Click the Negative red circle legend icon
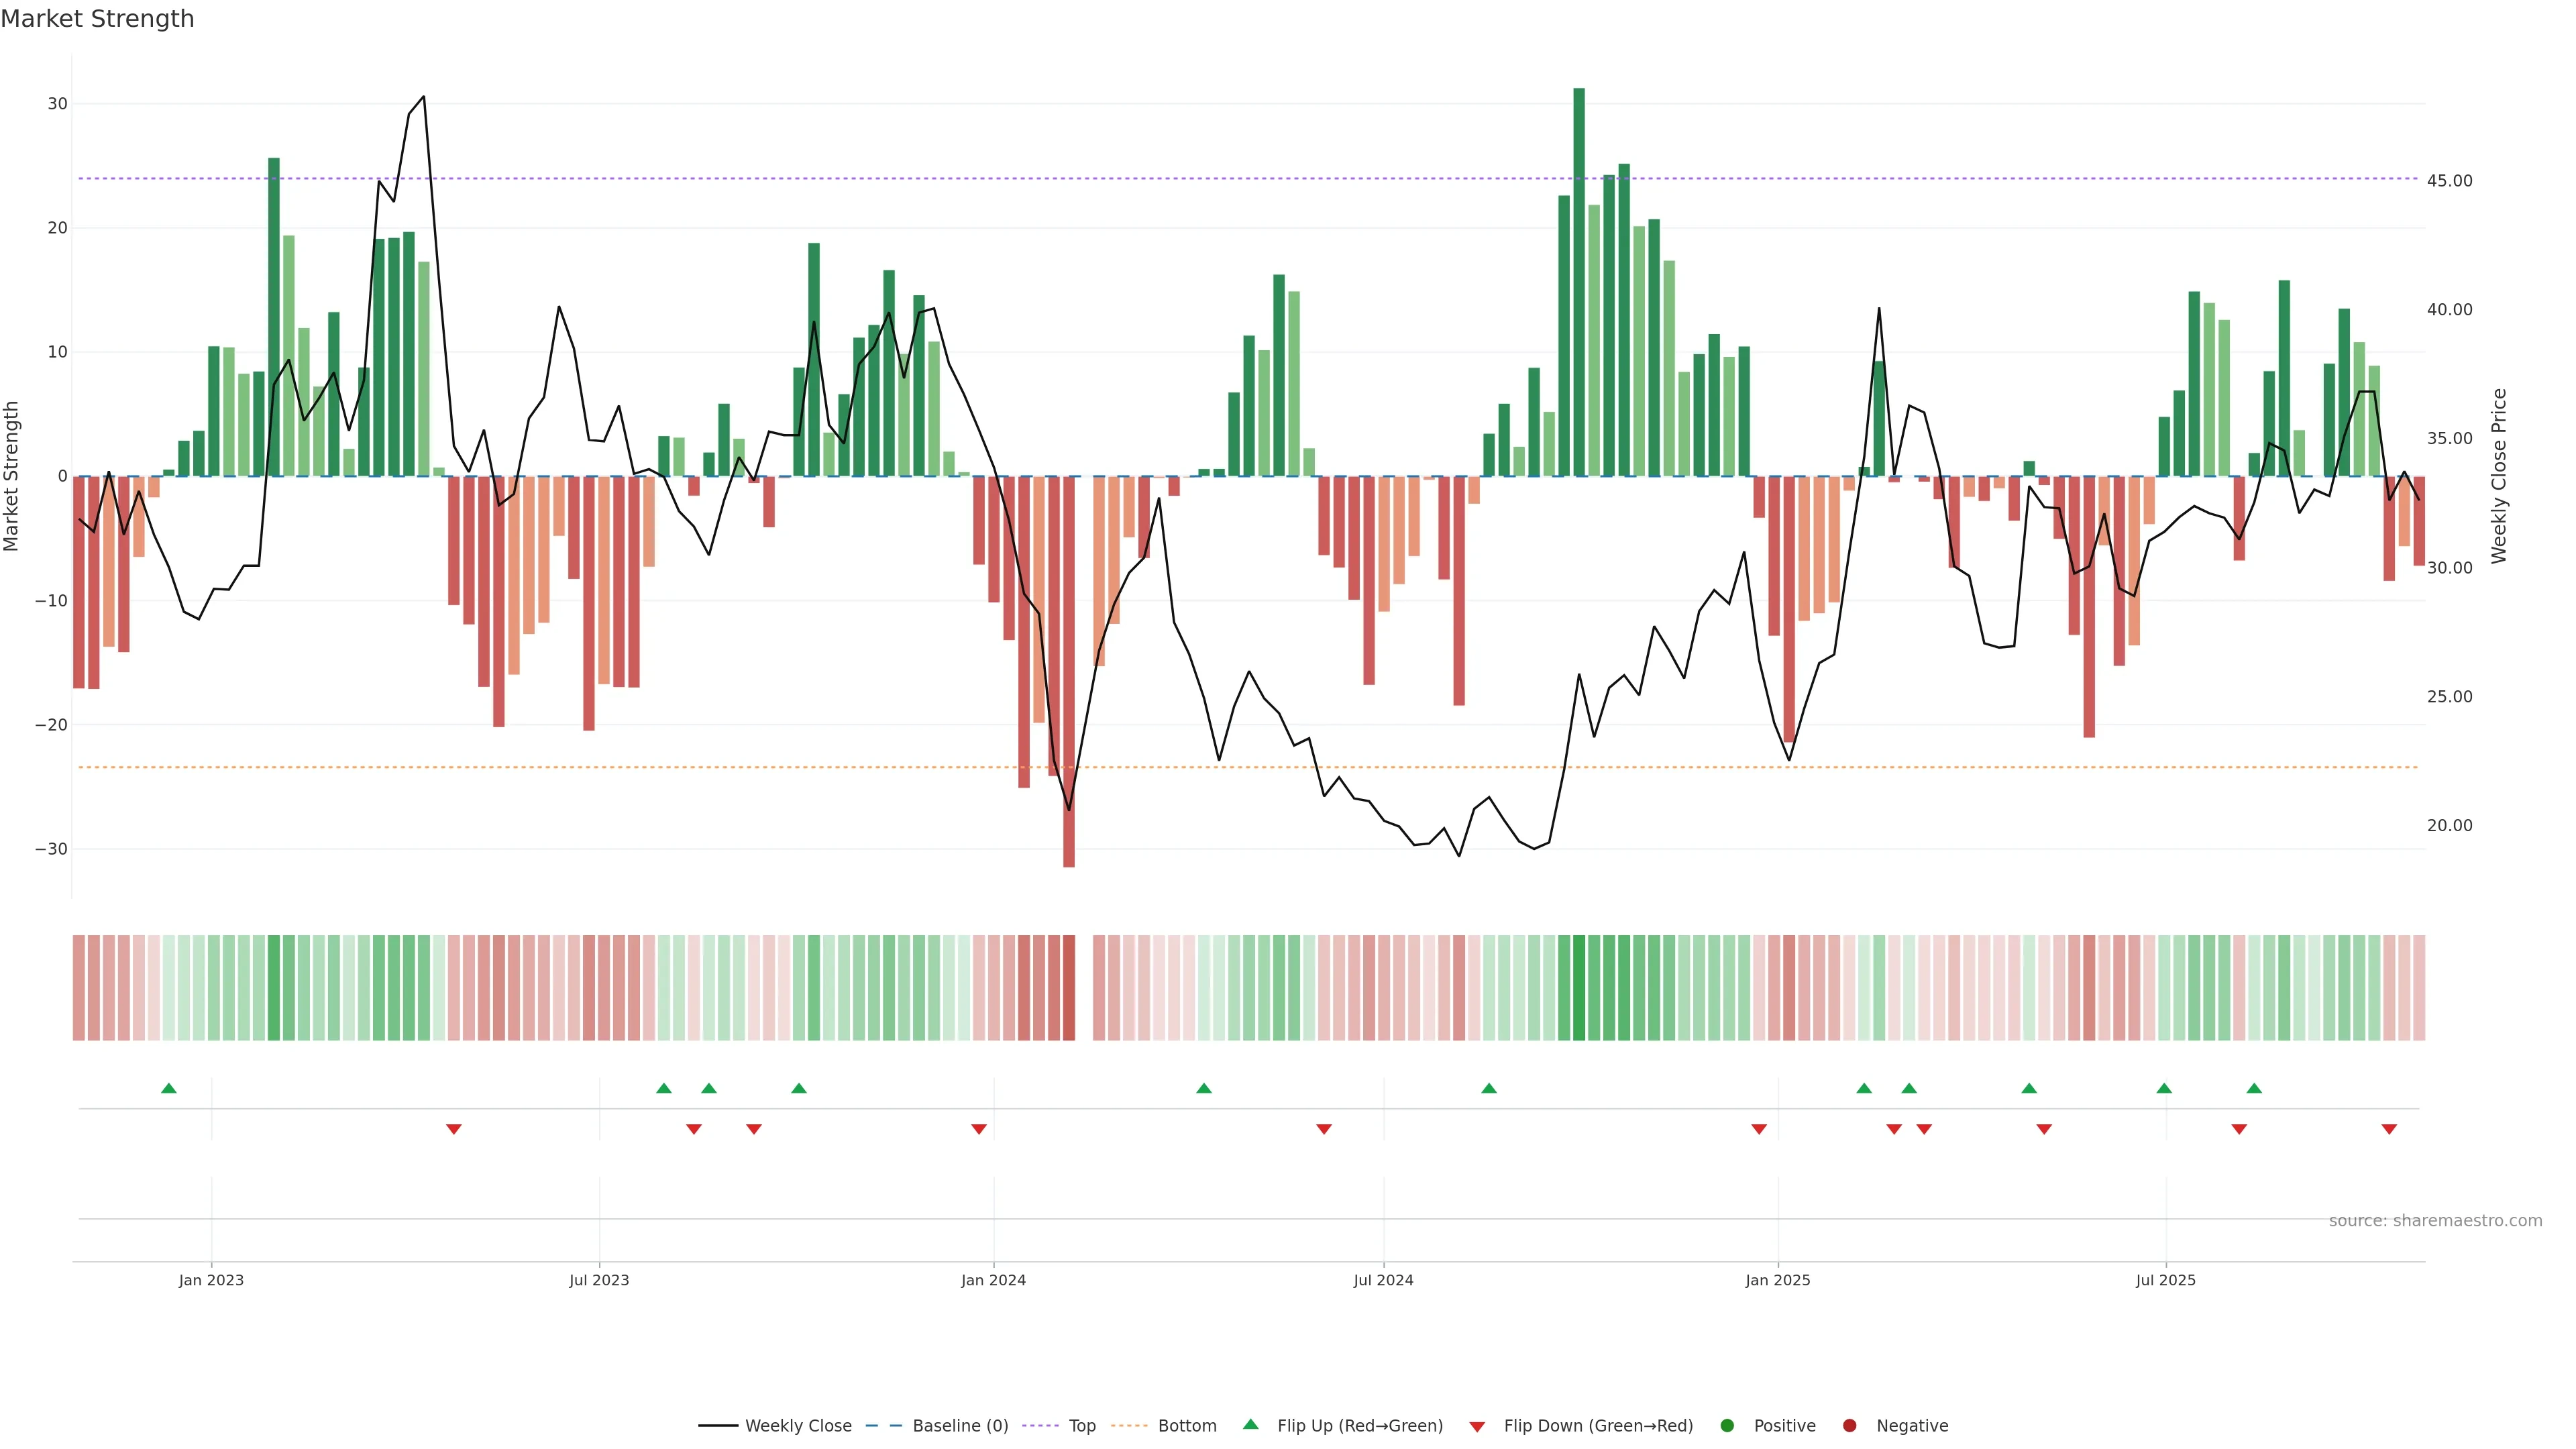Screen dimensions: 2576x1449 click(1849, 1426)
